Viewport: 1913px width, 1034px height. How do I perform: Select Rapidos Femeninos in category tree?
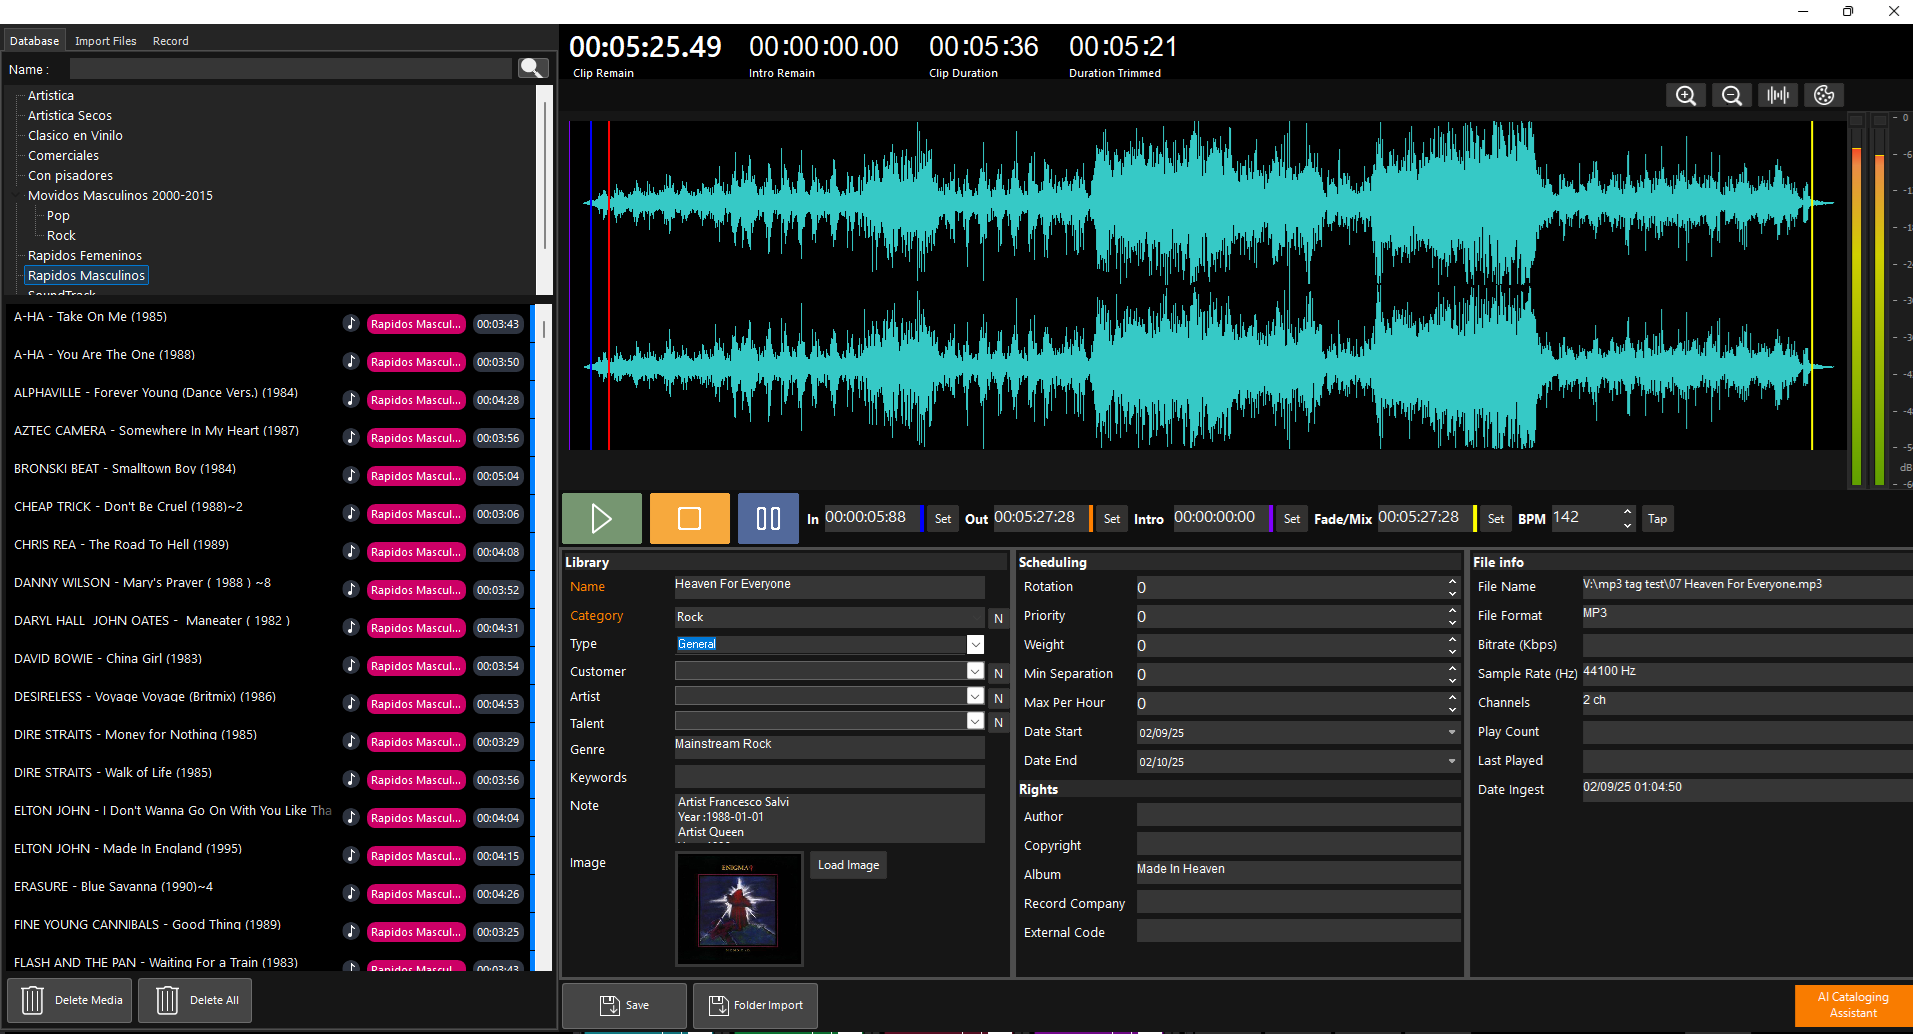(x=85, y=256)
